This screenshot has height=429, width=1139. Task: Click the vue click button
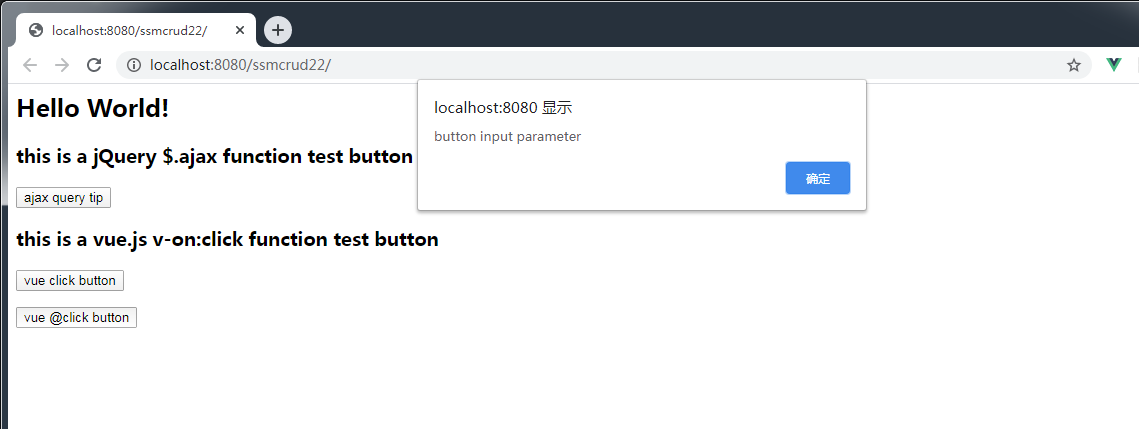[70, 280]
